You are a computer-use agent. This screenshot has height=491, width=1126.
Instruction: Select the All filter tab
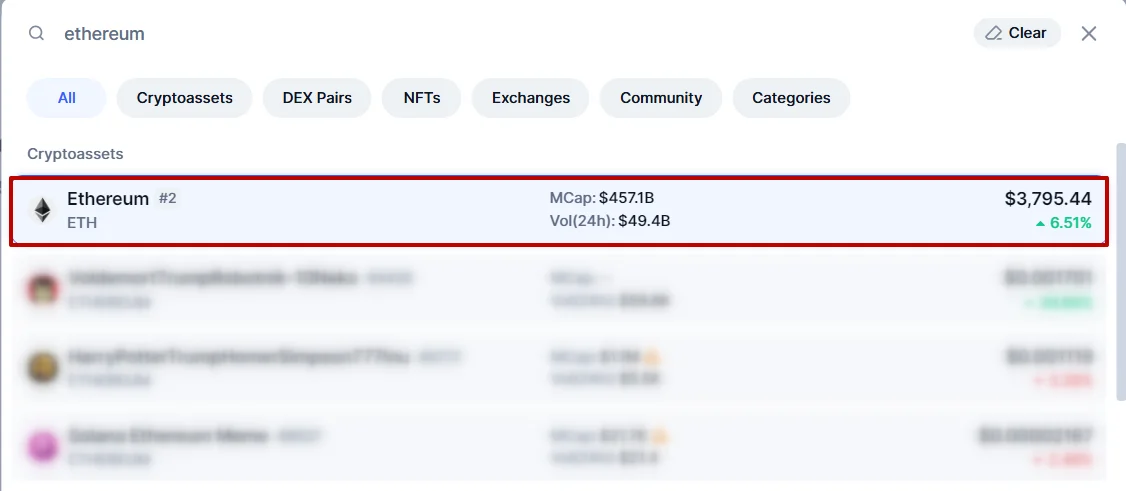67,98
